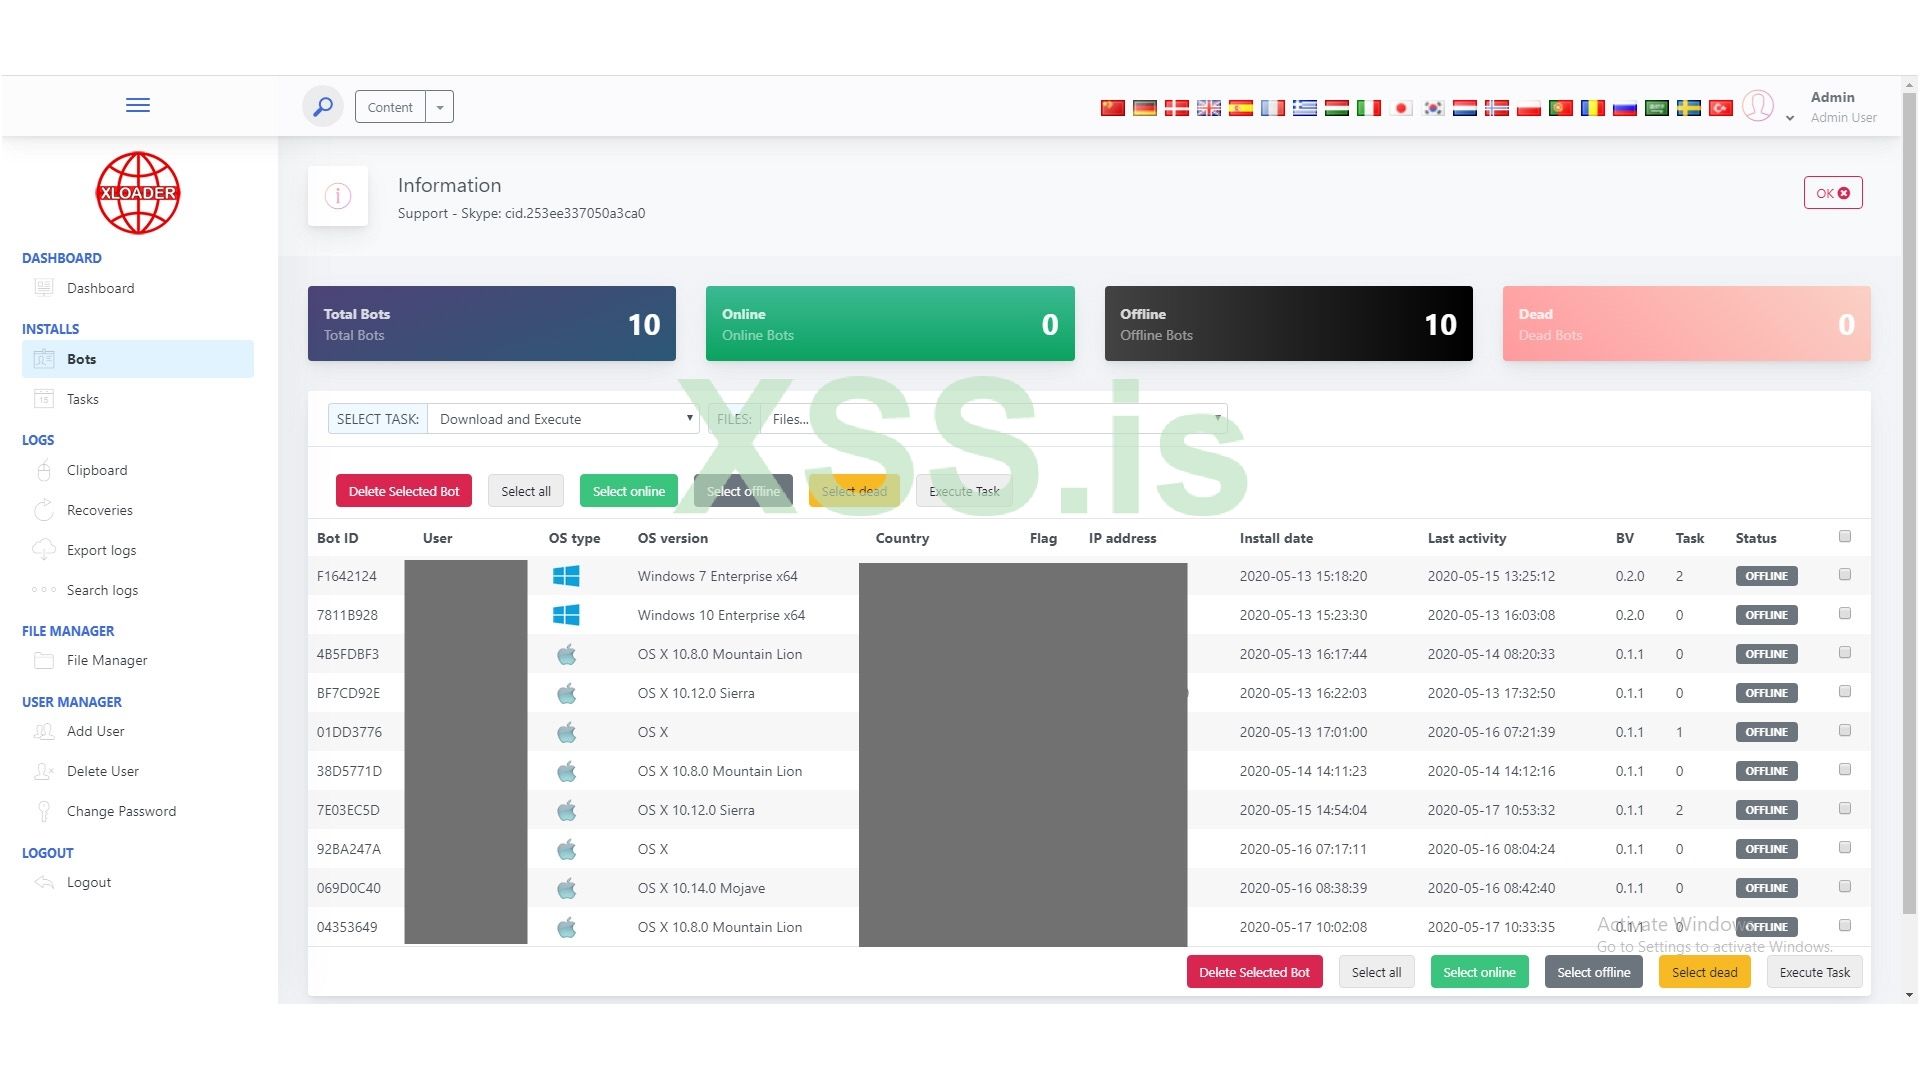
Task: Expand the Select Task dropdown
Action: pos(563,419)
